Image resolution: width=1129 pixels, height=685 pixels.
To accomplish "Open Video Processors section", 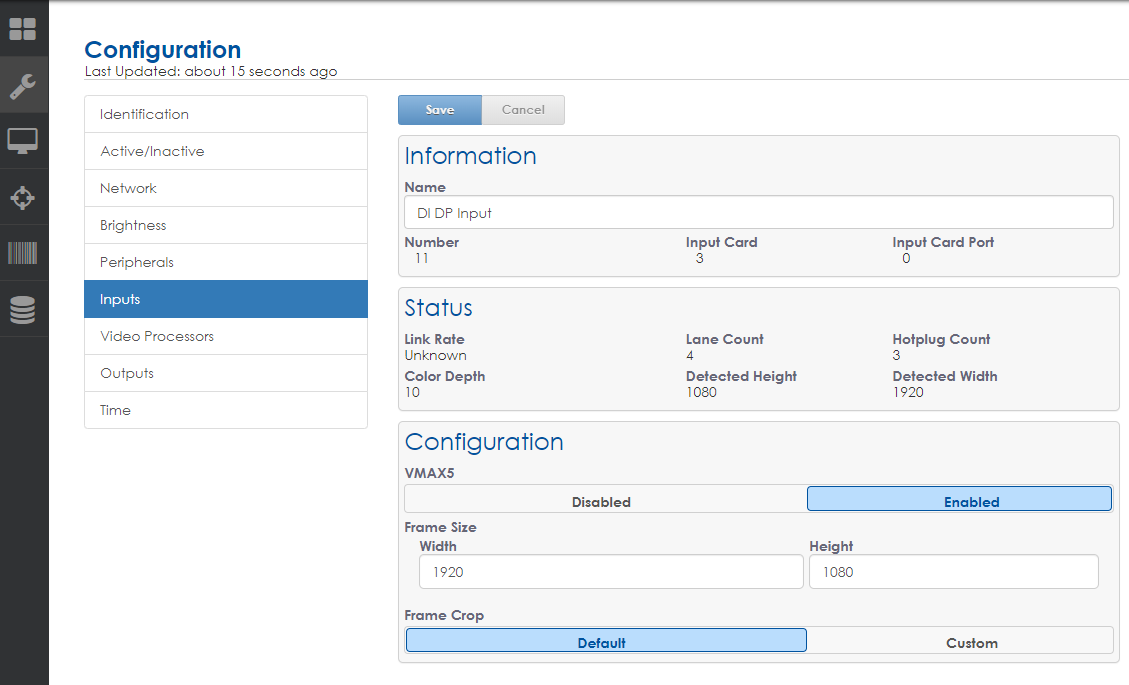I will [x=226, y=336].
